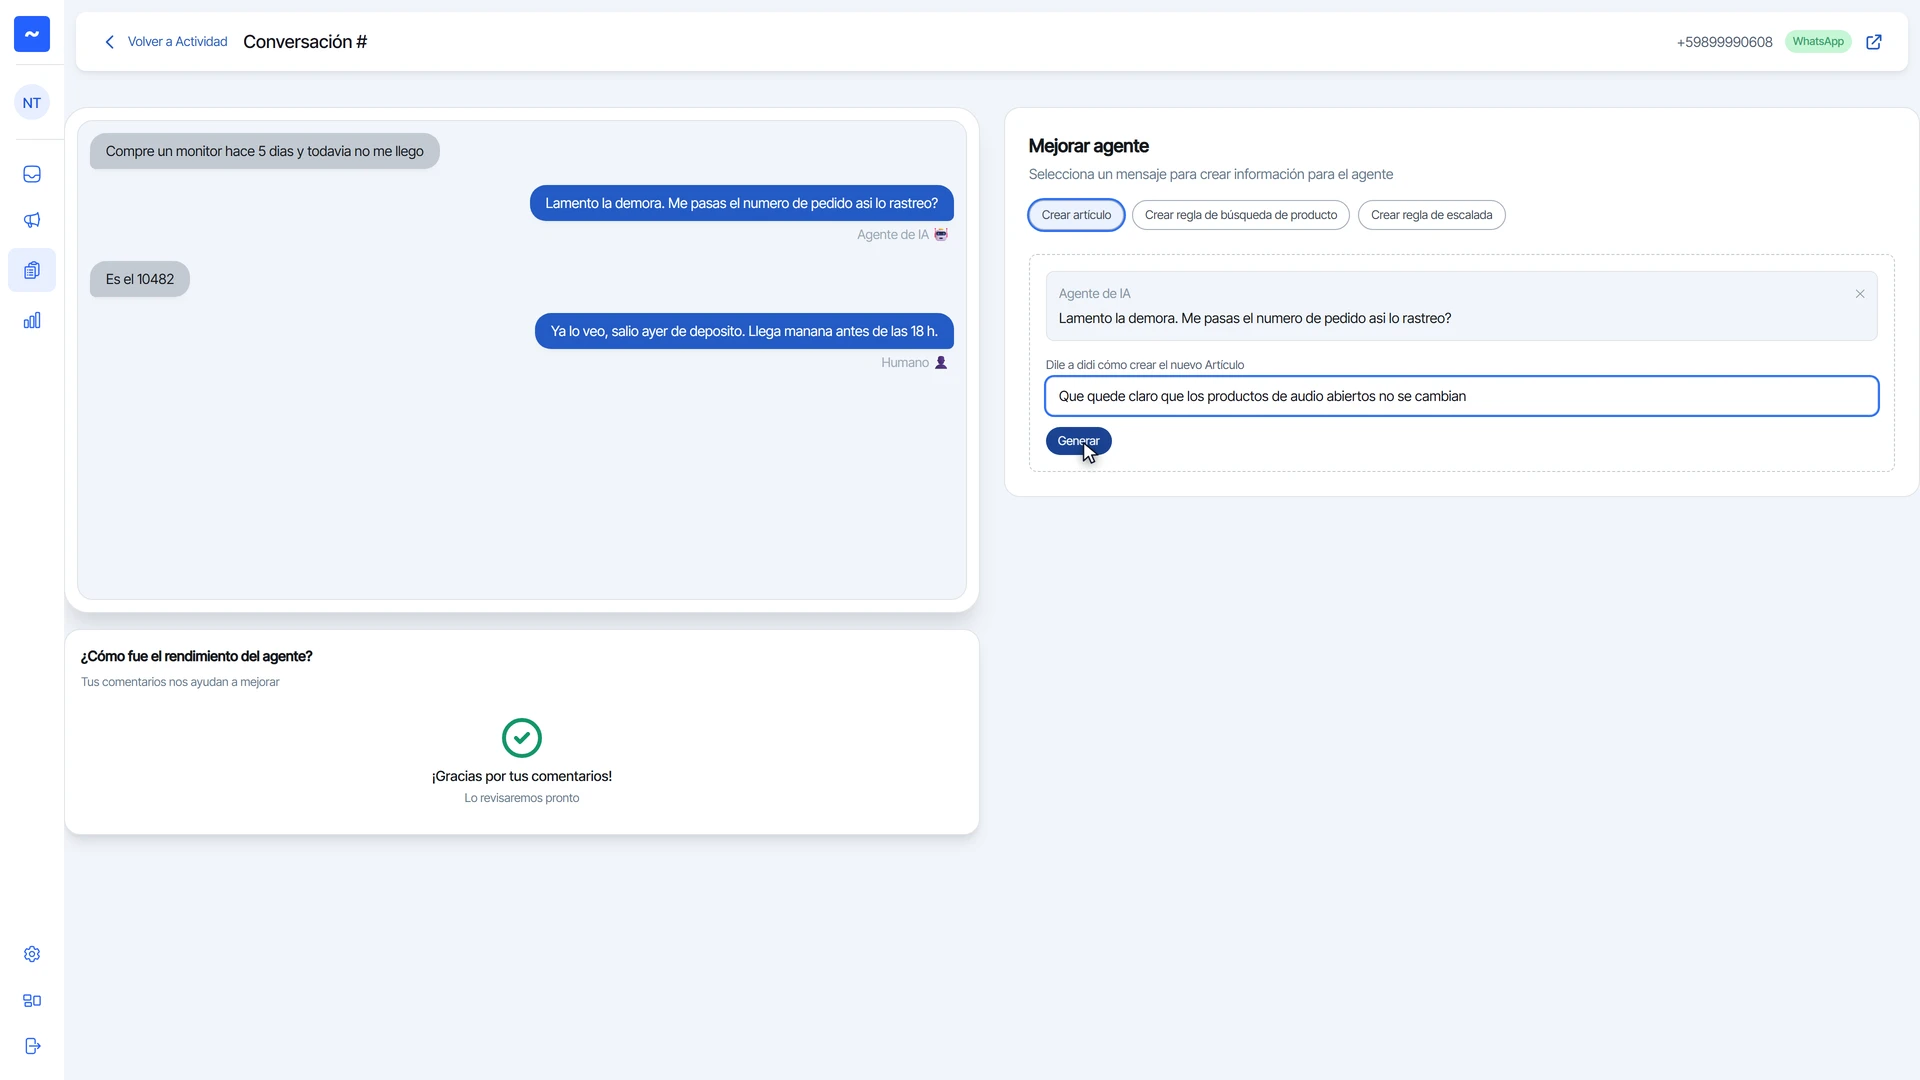Click 'Lo revisaremos pronto' text

(x=522, y=798)
